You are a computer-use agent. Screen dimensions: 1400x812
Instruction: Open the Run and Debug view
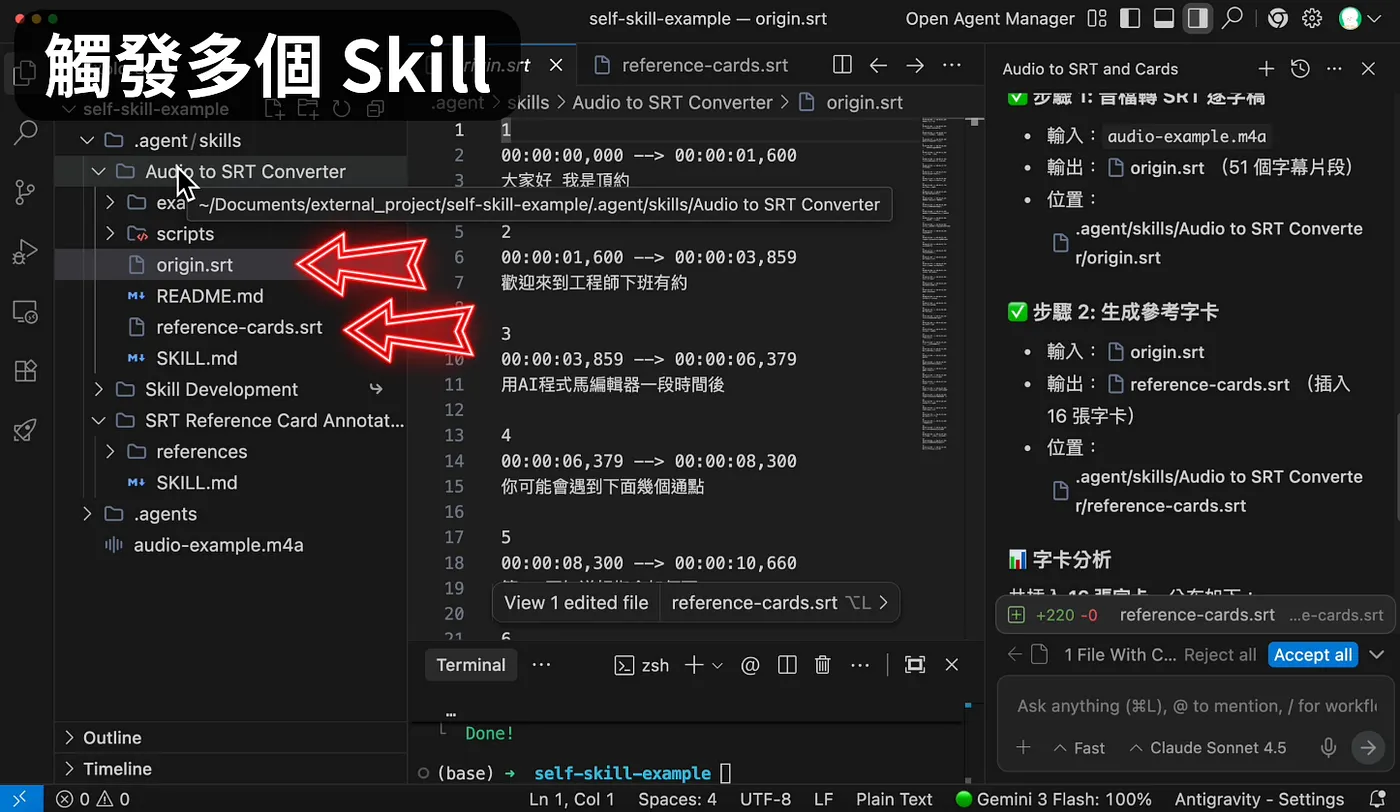click(x=26, y=251)
